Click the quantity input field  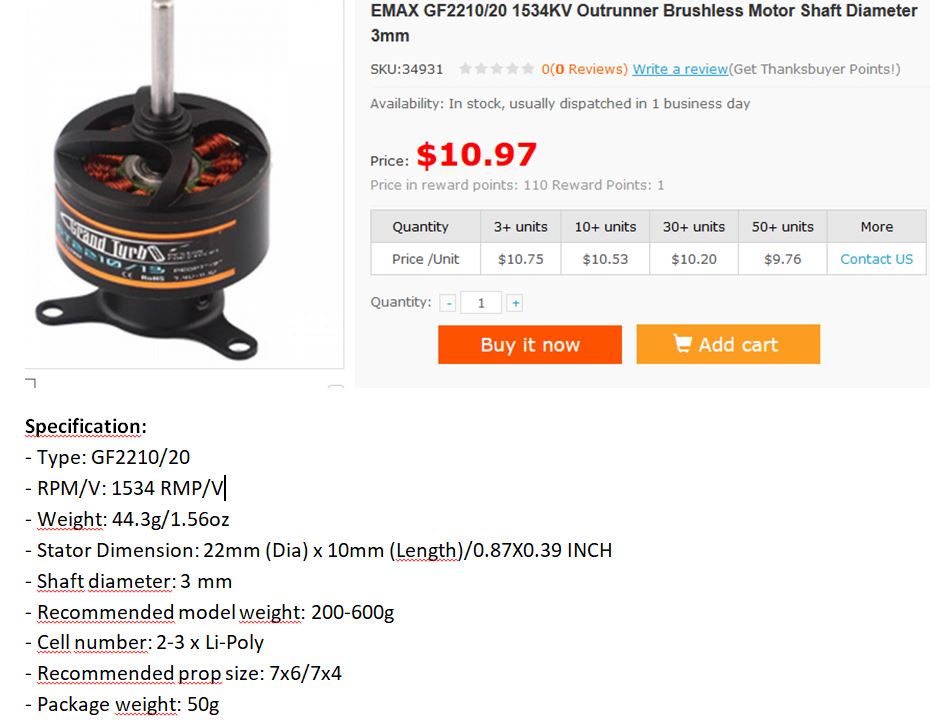[481, 303]
